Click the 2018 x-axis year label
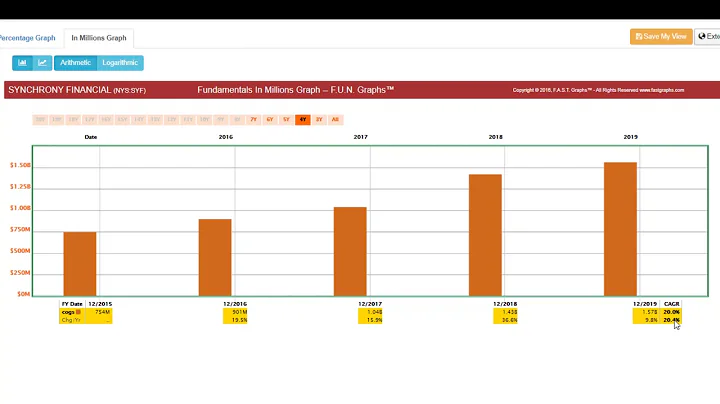 pyautogui.click(x=495, y=137)
